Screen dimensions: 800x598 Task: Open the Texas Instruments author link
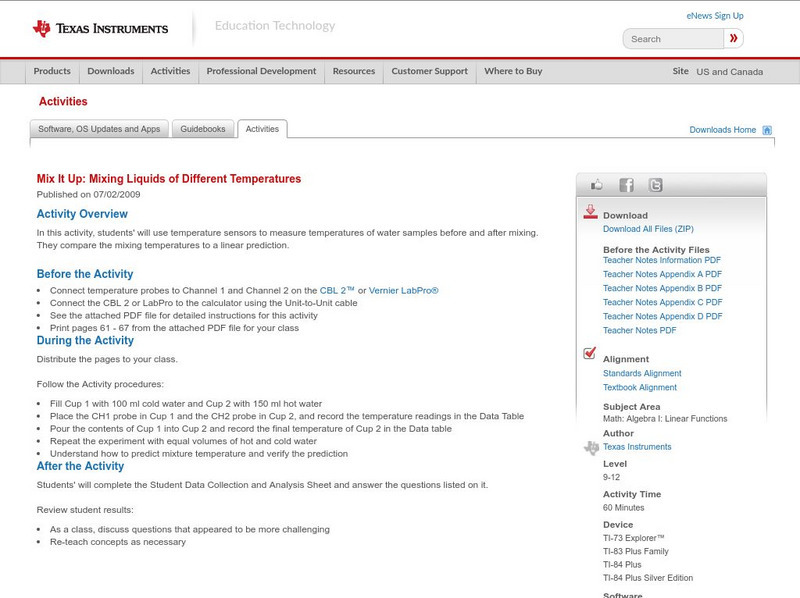click(637, 447)
